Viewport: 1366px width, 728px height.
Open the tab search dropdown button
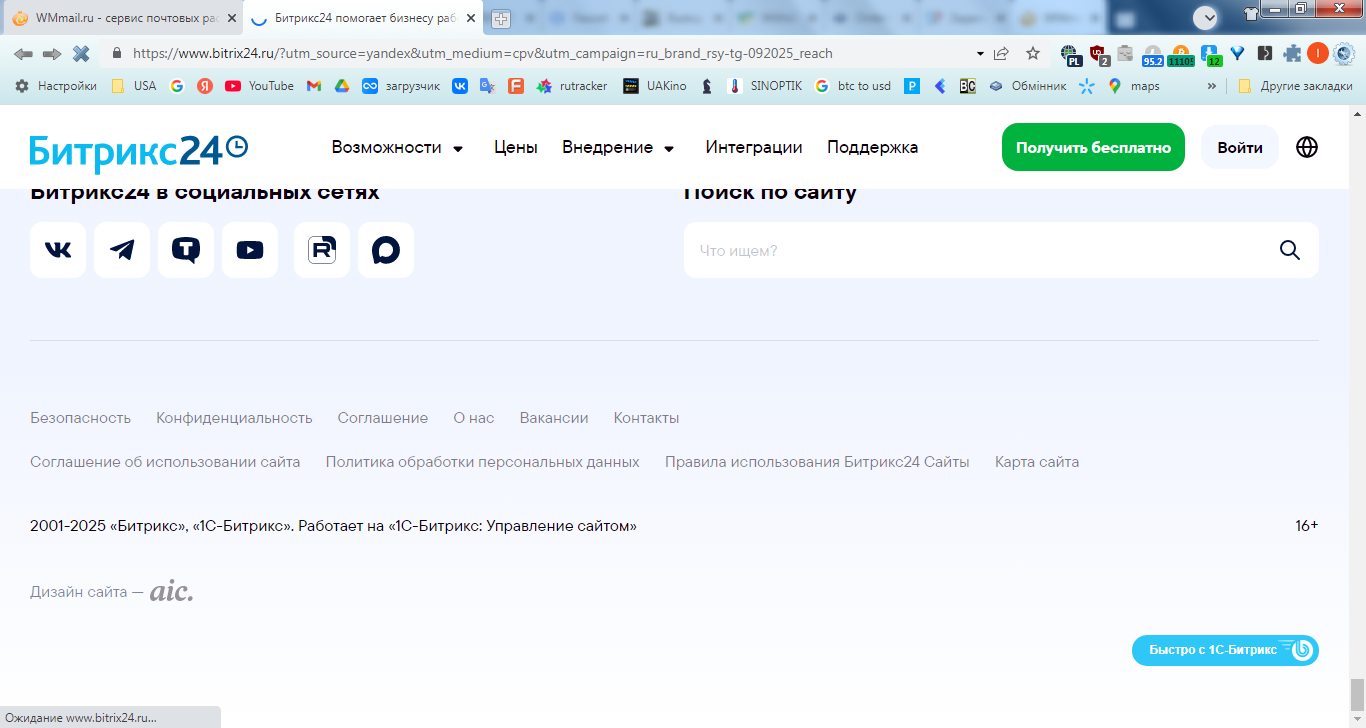1206,17
